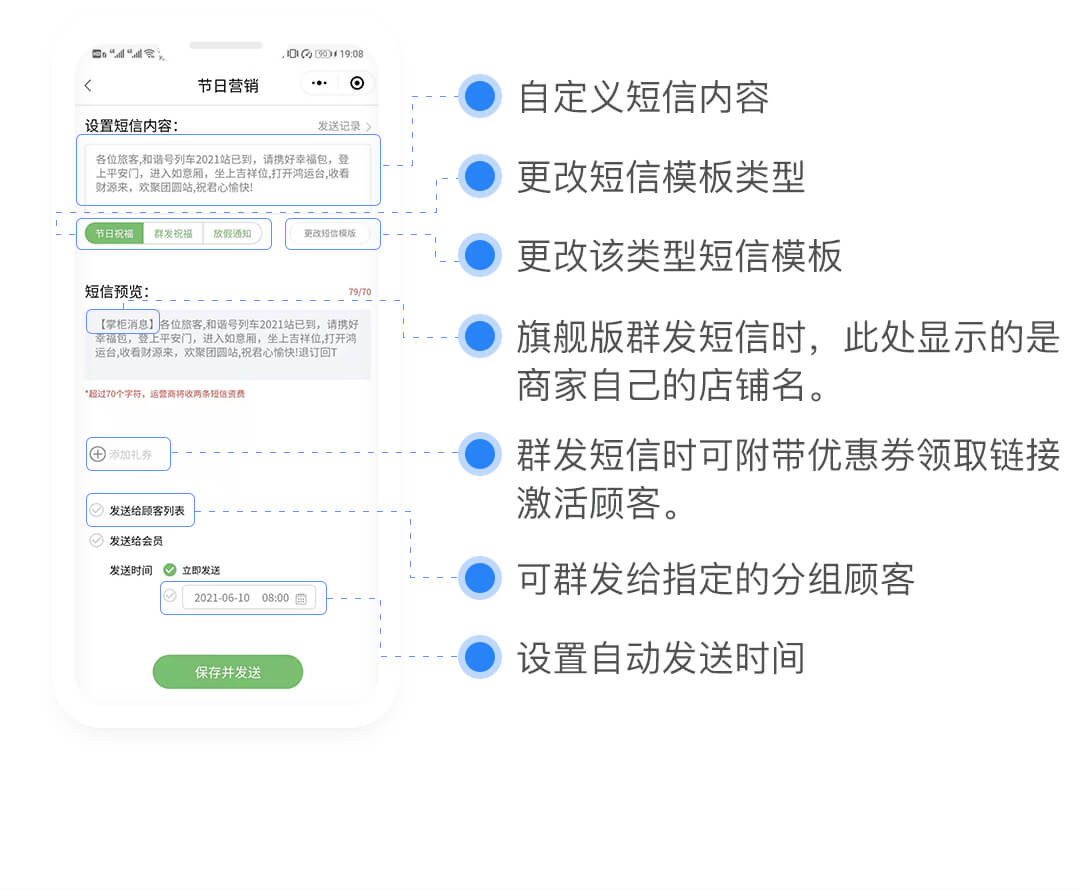The image size is (1080, 890).
Task: Tap the back arrow beside 节日营销
Action: (88, 86)
